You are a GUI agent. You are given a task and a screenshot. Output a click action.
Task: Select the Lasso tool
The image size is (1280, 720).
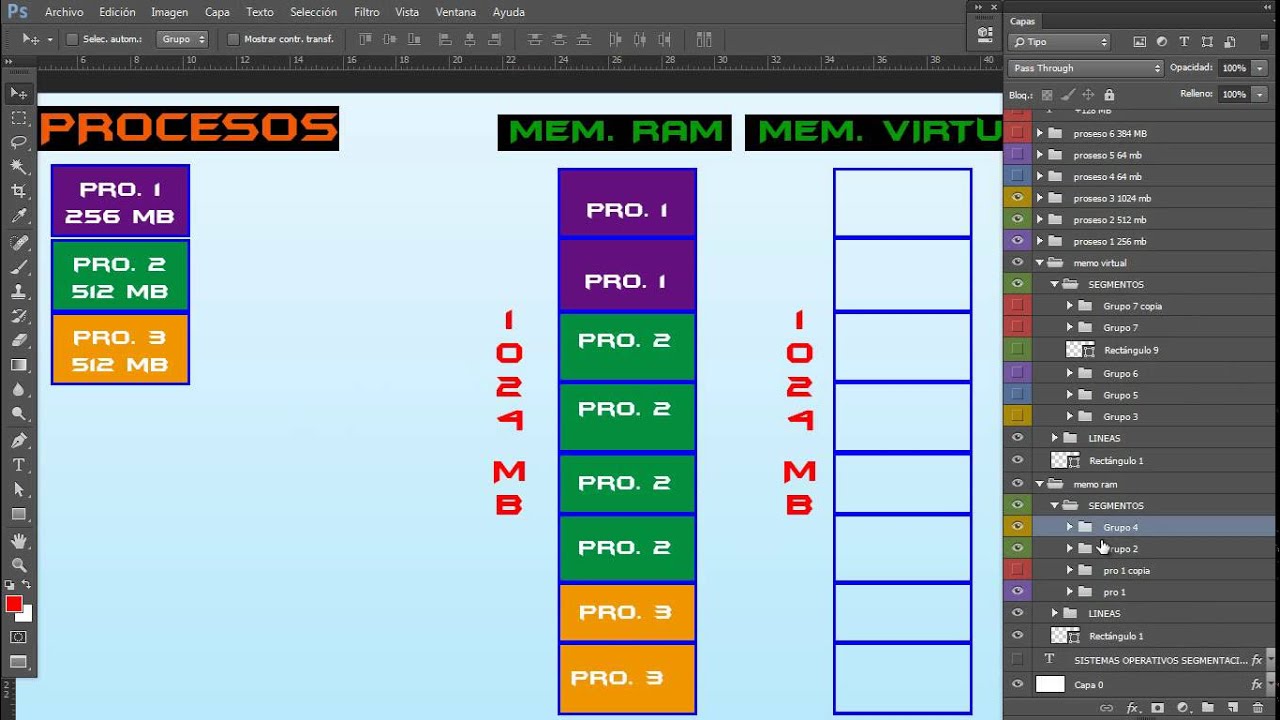click(x=18, y=142)
